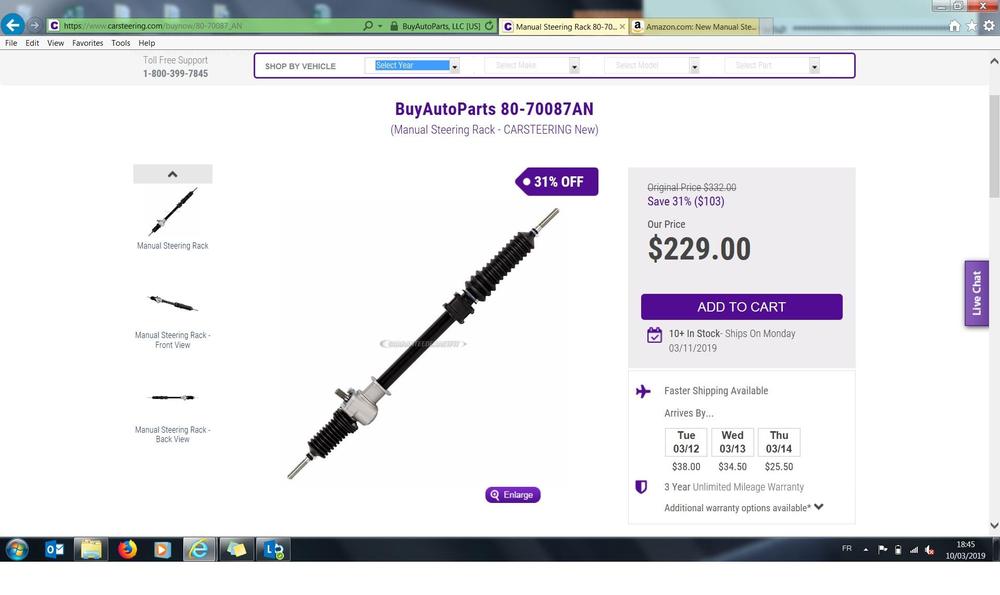Viewport: 1000px width, 595px height.
Task: Open the browser home icon
Action: [x=954, y=26]
